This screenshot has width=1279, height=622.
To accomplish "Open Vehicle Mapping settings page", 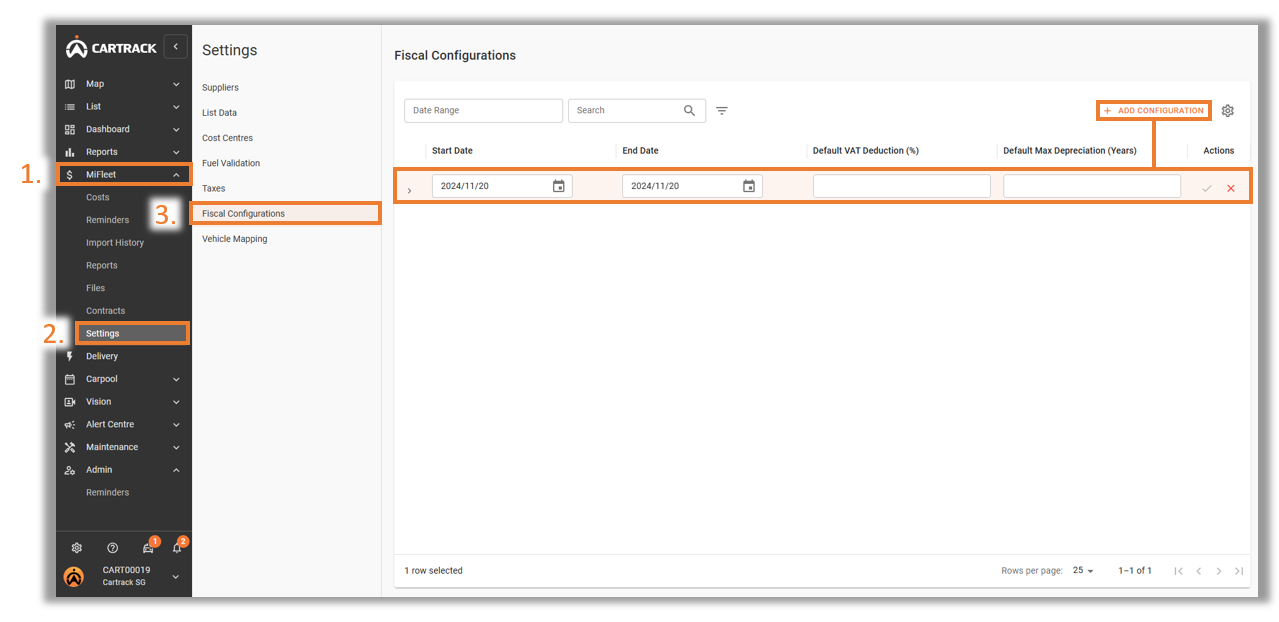I will pos(234,239).
